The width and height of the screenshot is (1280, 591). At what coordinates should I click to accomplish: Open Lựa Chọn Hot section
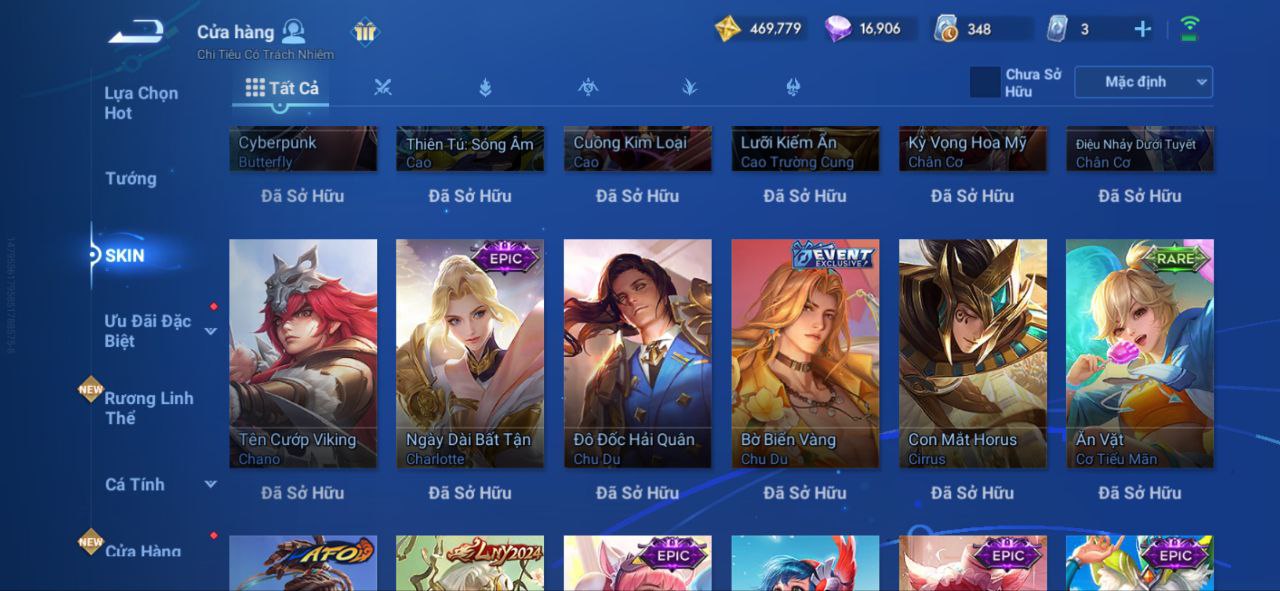point(141,103)
